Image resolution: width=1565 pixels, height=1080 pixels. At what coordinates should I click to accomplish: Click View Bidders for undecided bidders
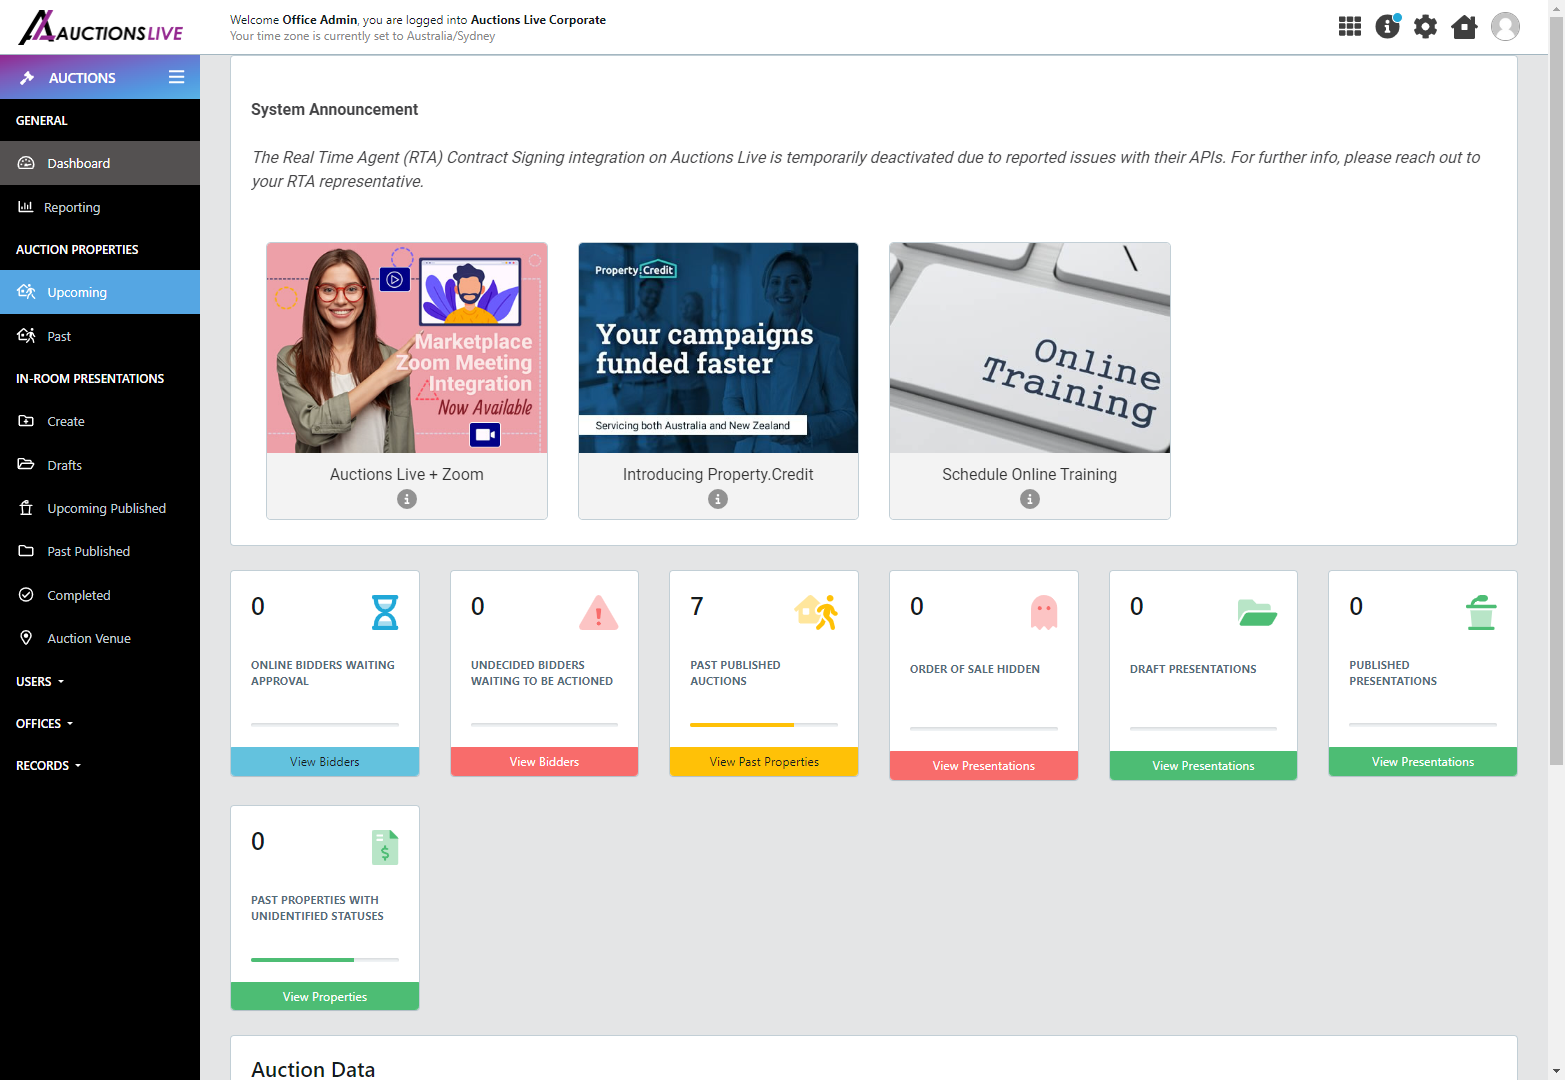(x=544, y=762)
